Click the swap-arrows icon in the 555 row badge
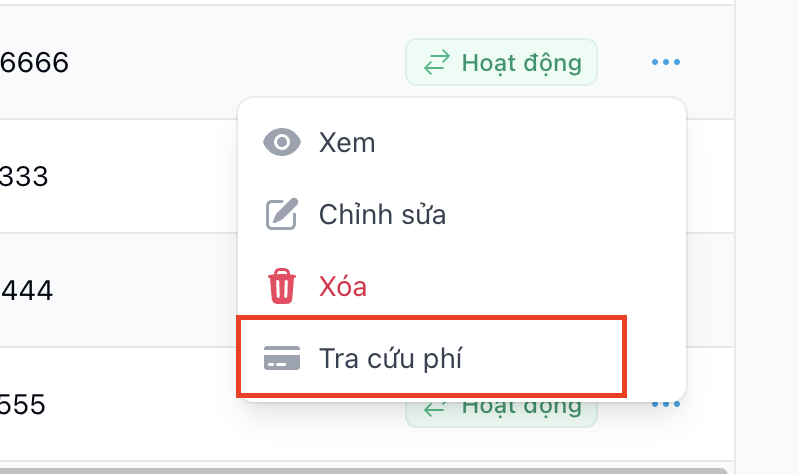The width and height of the screenshot is (798, 474). (437, 409)
